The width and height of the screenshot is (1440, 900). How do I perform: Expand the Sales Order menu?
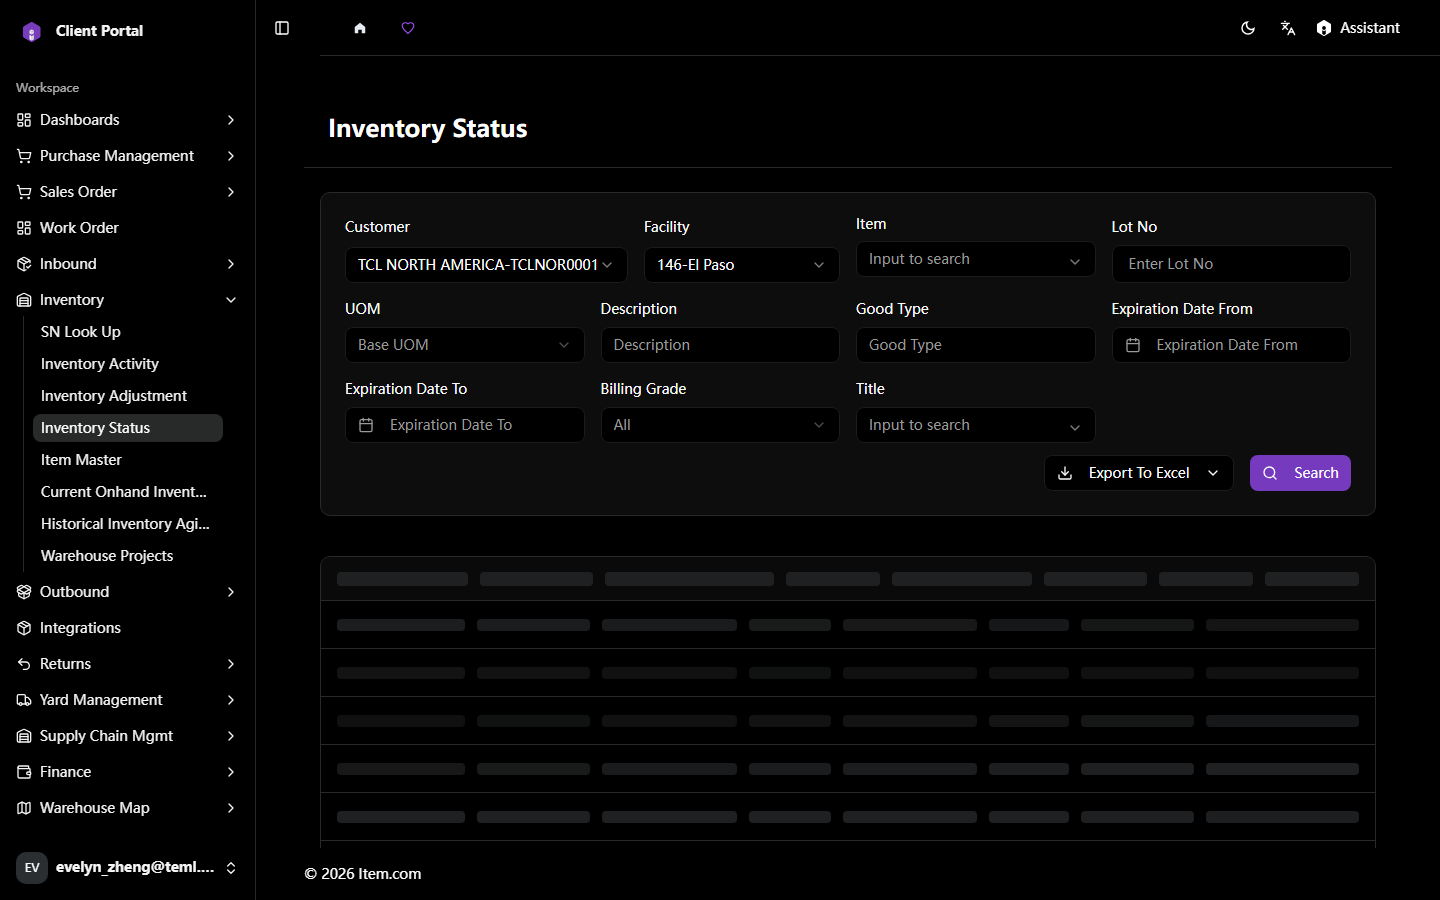(x=231, y=192)
